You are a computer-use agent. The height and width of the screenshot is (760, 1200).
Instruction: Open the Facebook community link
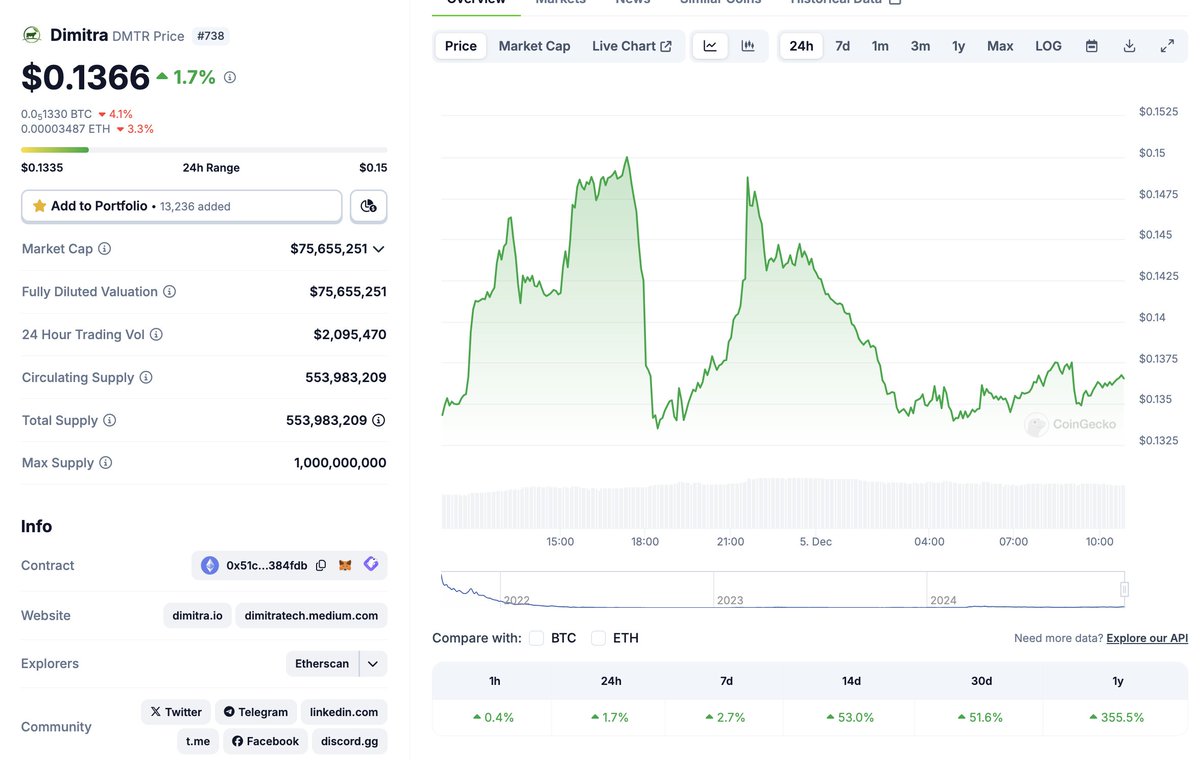(x=265, y=741)
